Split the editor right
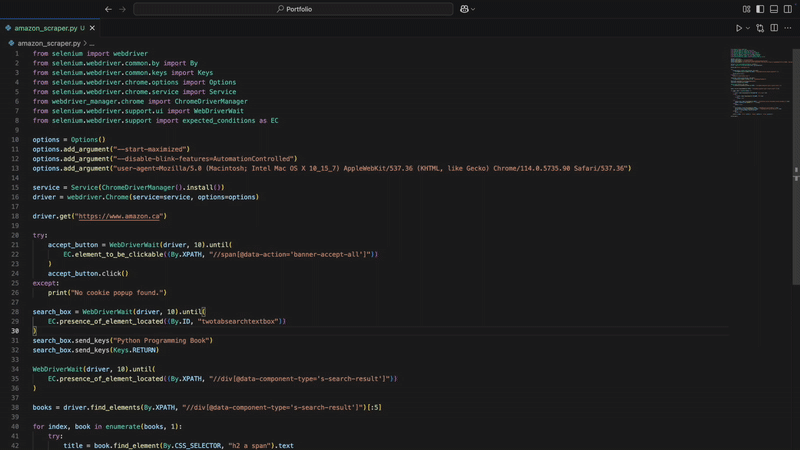This screenshot has height=450, width=800. [774, 28]
